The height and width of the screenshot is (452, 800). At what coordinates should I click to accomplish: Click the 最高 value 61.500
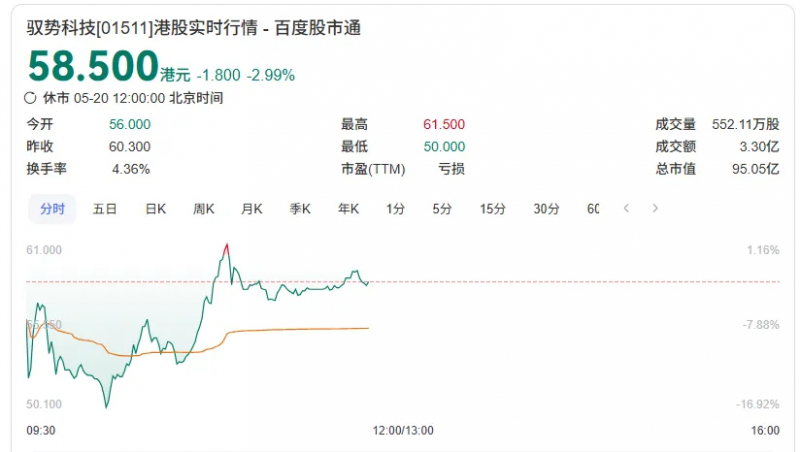click(444, 124)
